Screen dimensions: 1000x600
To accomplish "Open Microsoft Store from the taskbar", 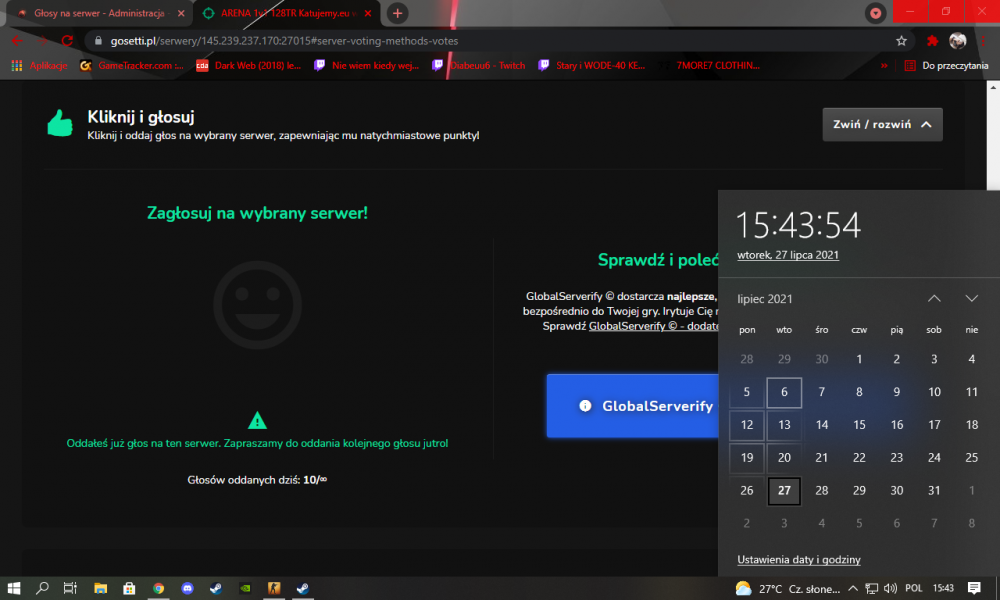I will 129,588.
